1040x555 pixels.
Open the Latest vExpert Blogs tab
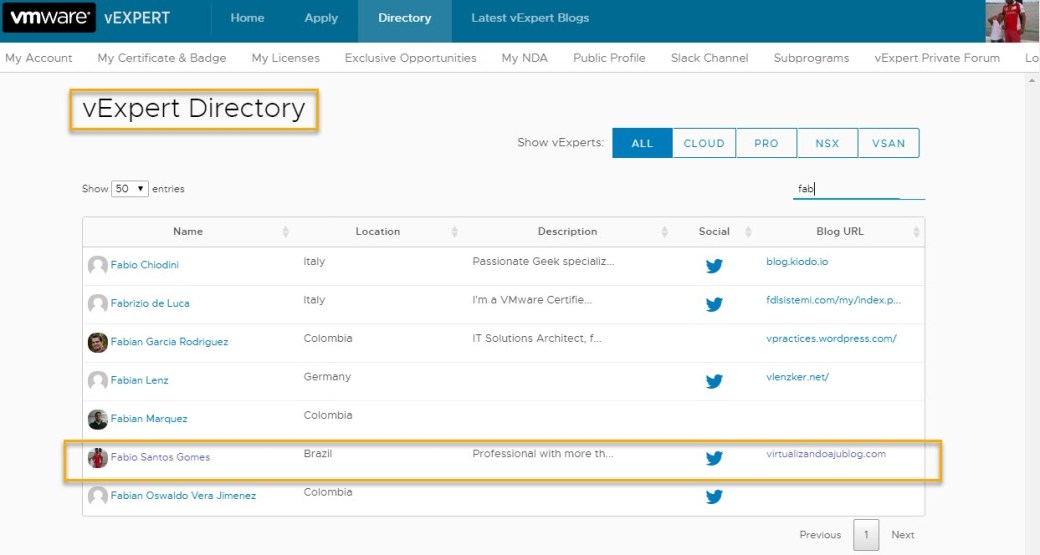click(530, 18)
